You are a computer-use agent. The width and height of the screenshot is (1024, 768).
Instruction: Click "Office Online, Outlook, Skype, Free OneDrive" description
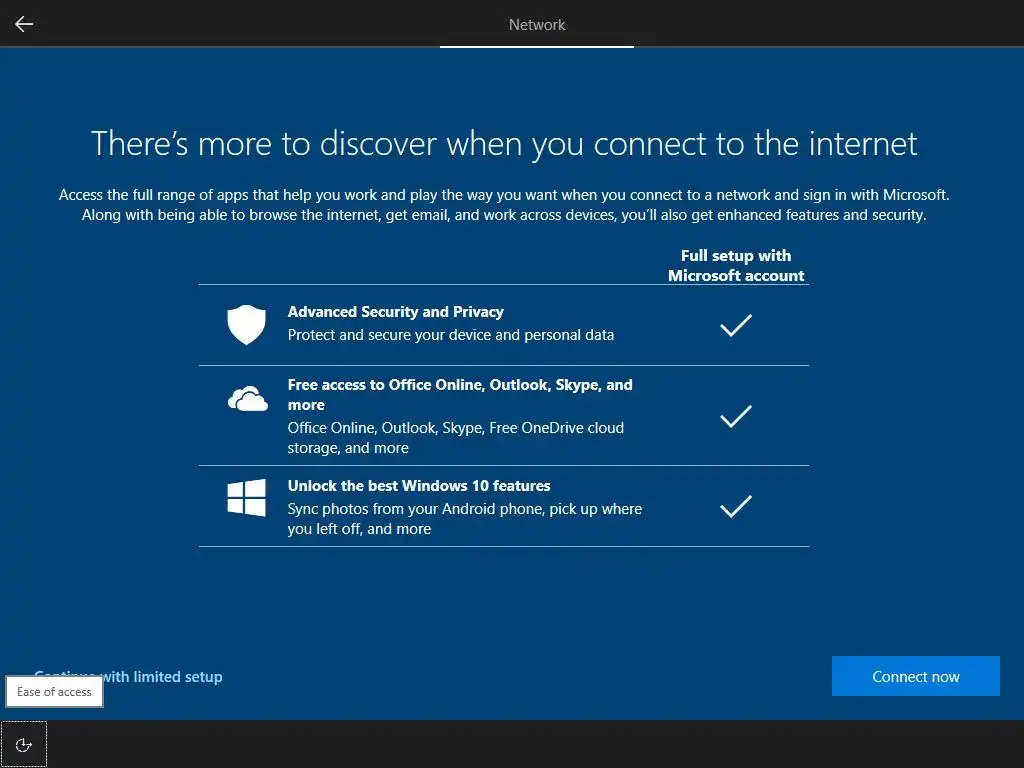456,438
